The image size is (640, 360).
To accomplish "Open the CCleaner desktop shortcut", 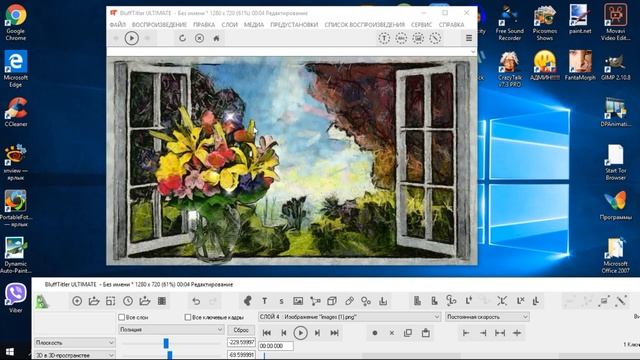I will pos(16,112).
